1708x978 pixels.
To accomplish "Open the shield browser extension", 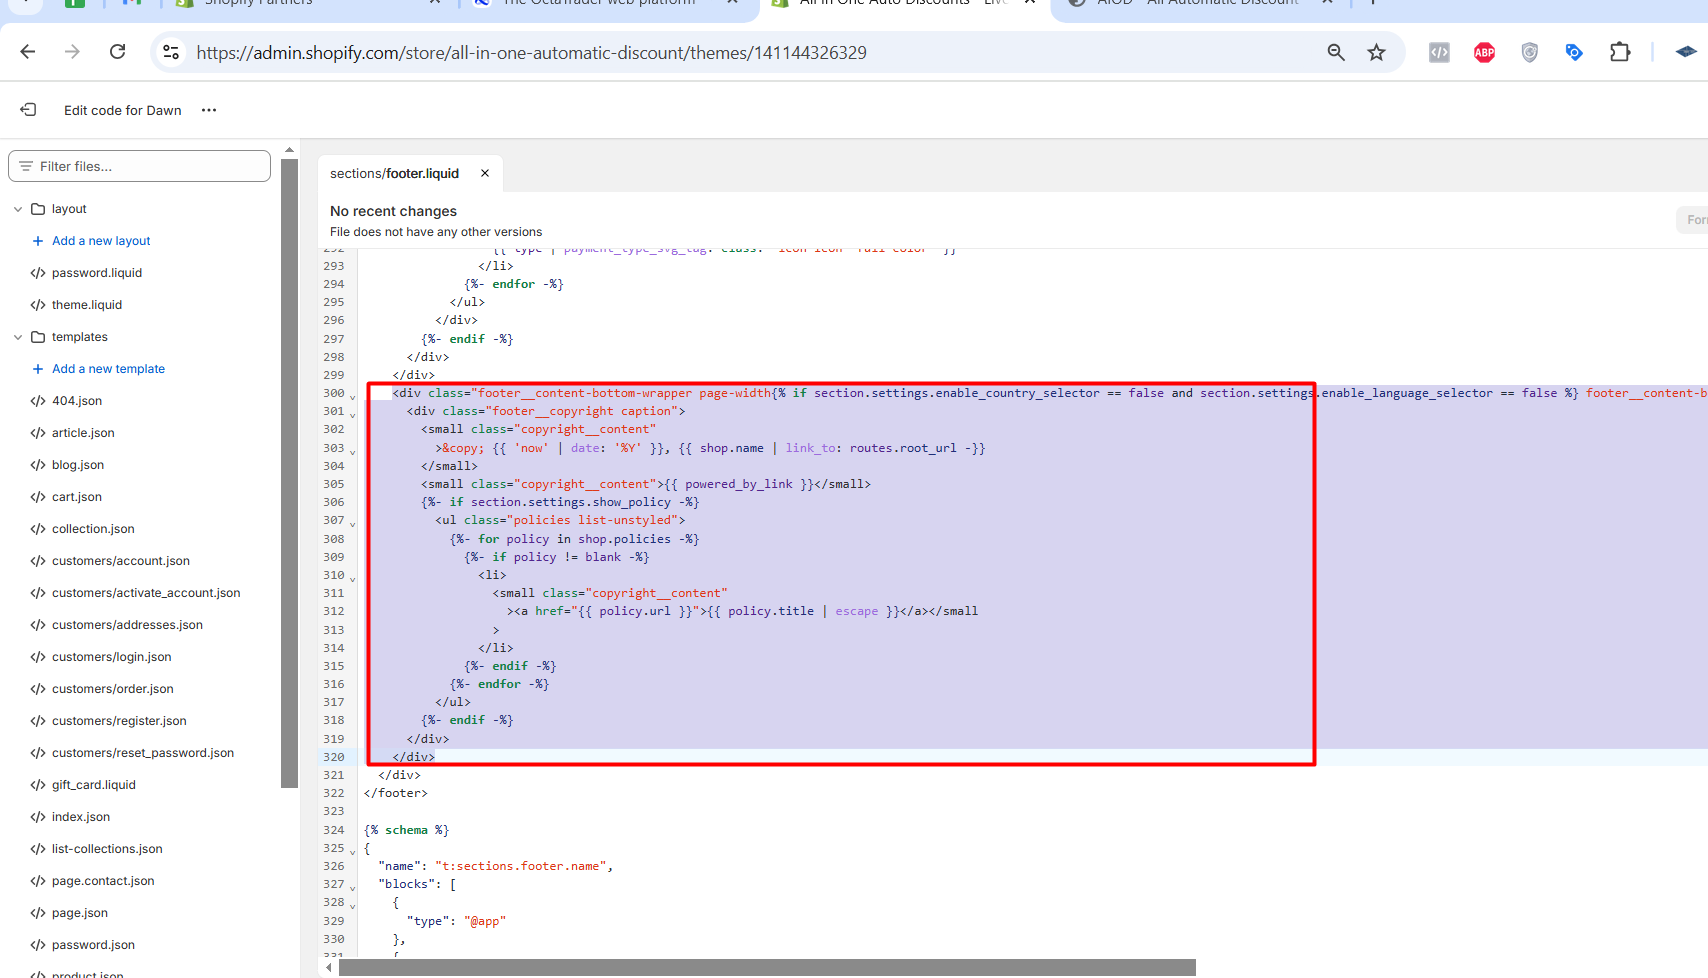I will point(1529,52).
